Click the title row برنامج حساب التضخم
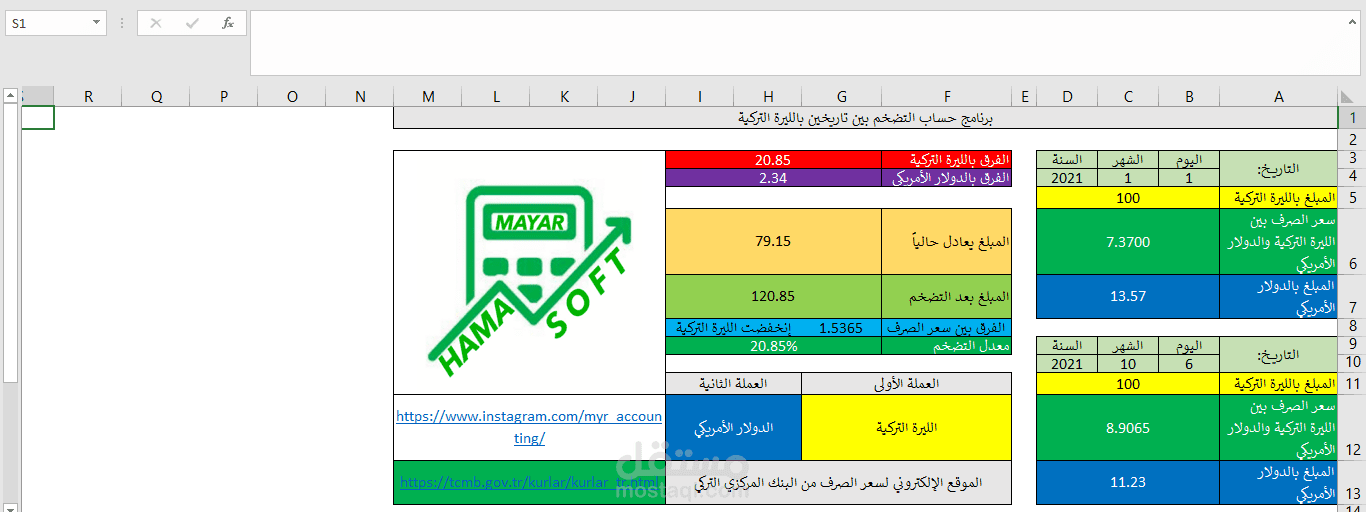 [x=865, y=118]
